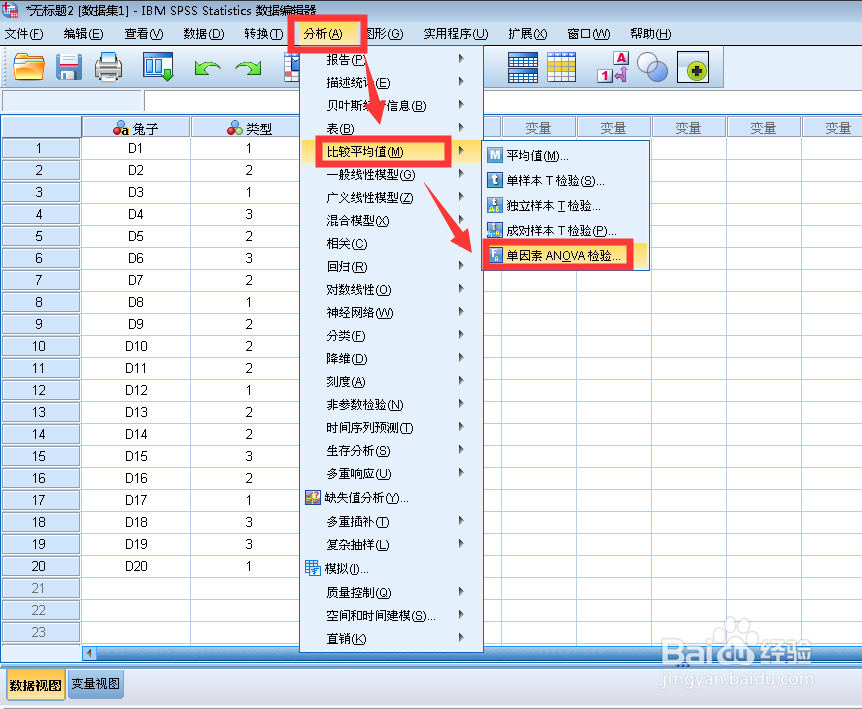This screenshot has width=862, height=709.
Task: Open the 窗口(W) menu
Action: click(x=588, y=34)
